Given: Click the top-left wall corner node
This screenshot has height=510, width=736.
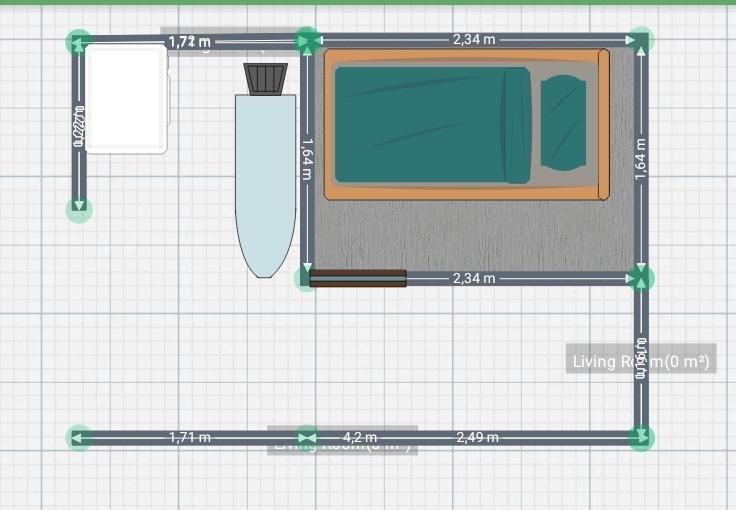Looking at the screenshot, I should pyautogui.click(x=79, y=42).
